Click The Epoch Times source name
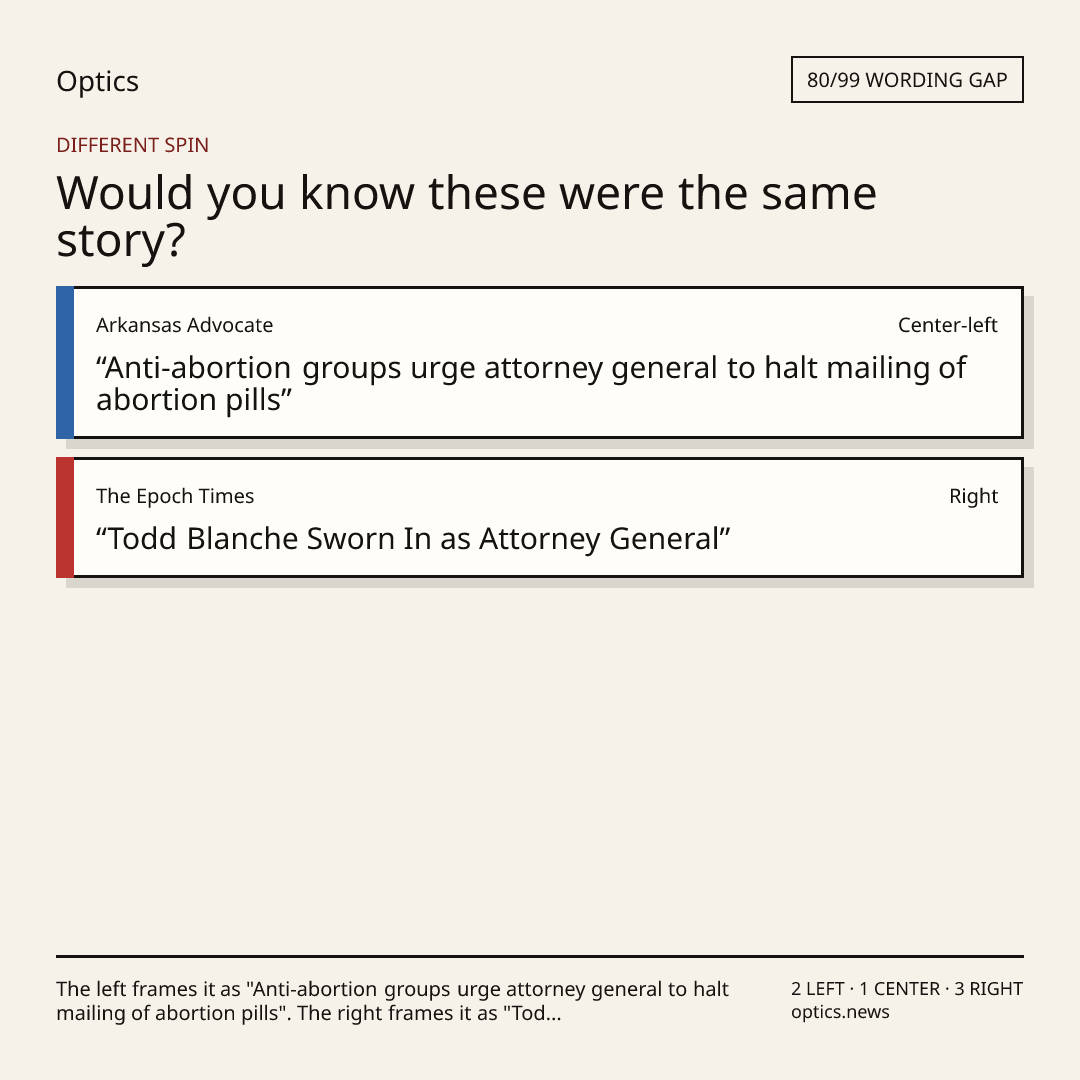 [x=175, y=496]
